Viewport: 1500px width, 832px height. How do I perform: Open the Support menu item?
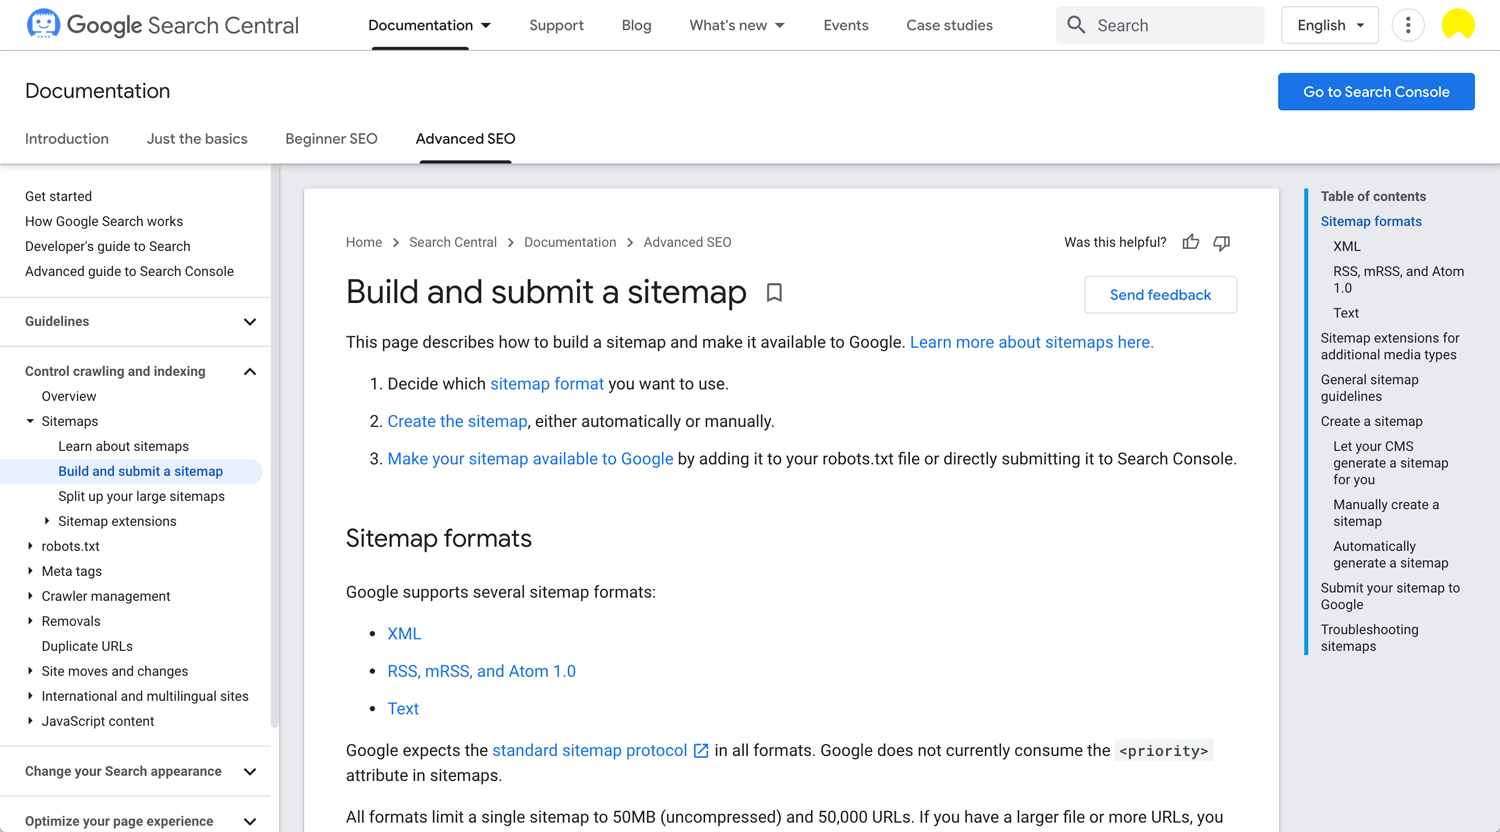556,25
